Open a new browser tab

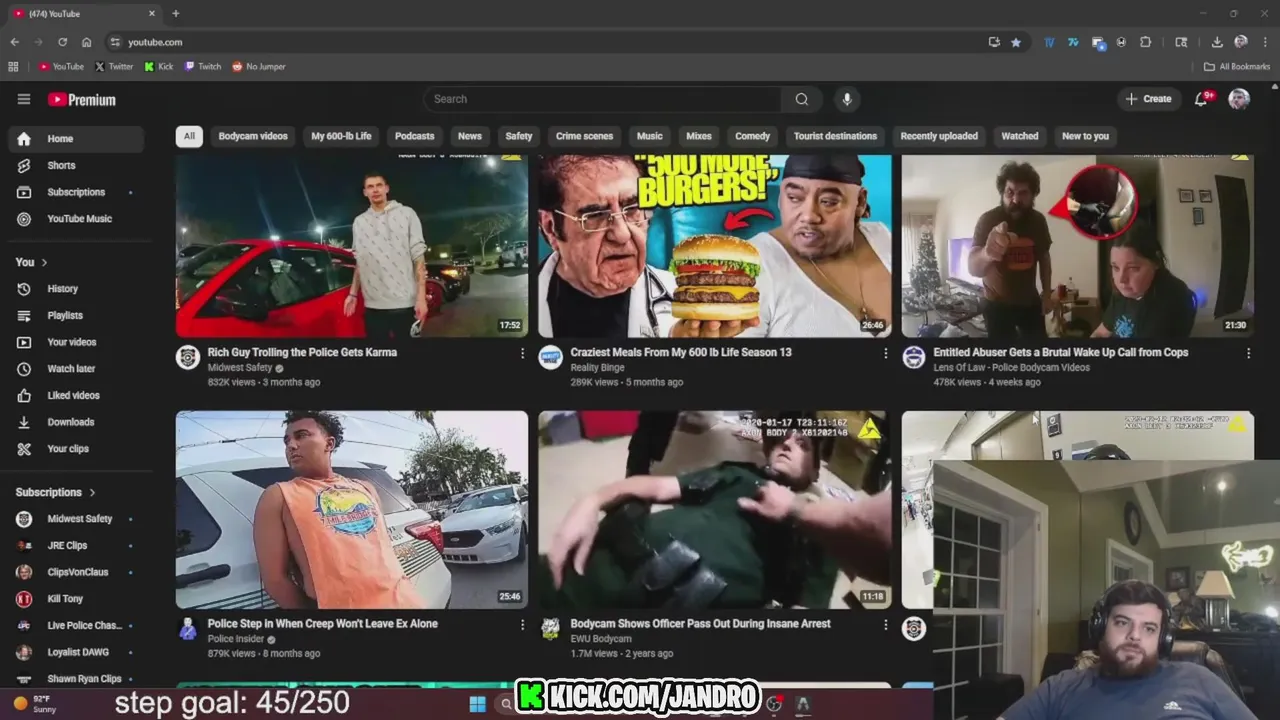coord(176,14)
